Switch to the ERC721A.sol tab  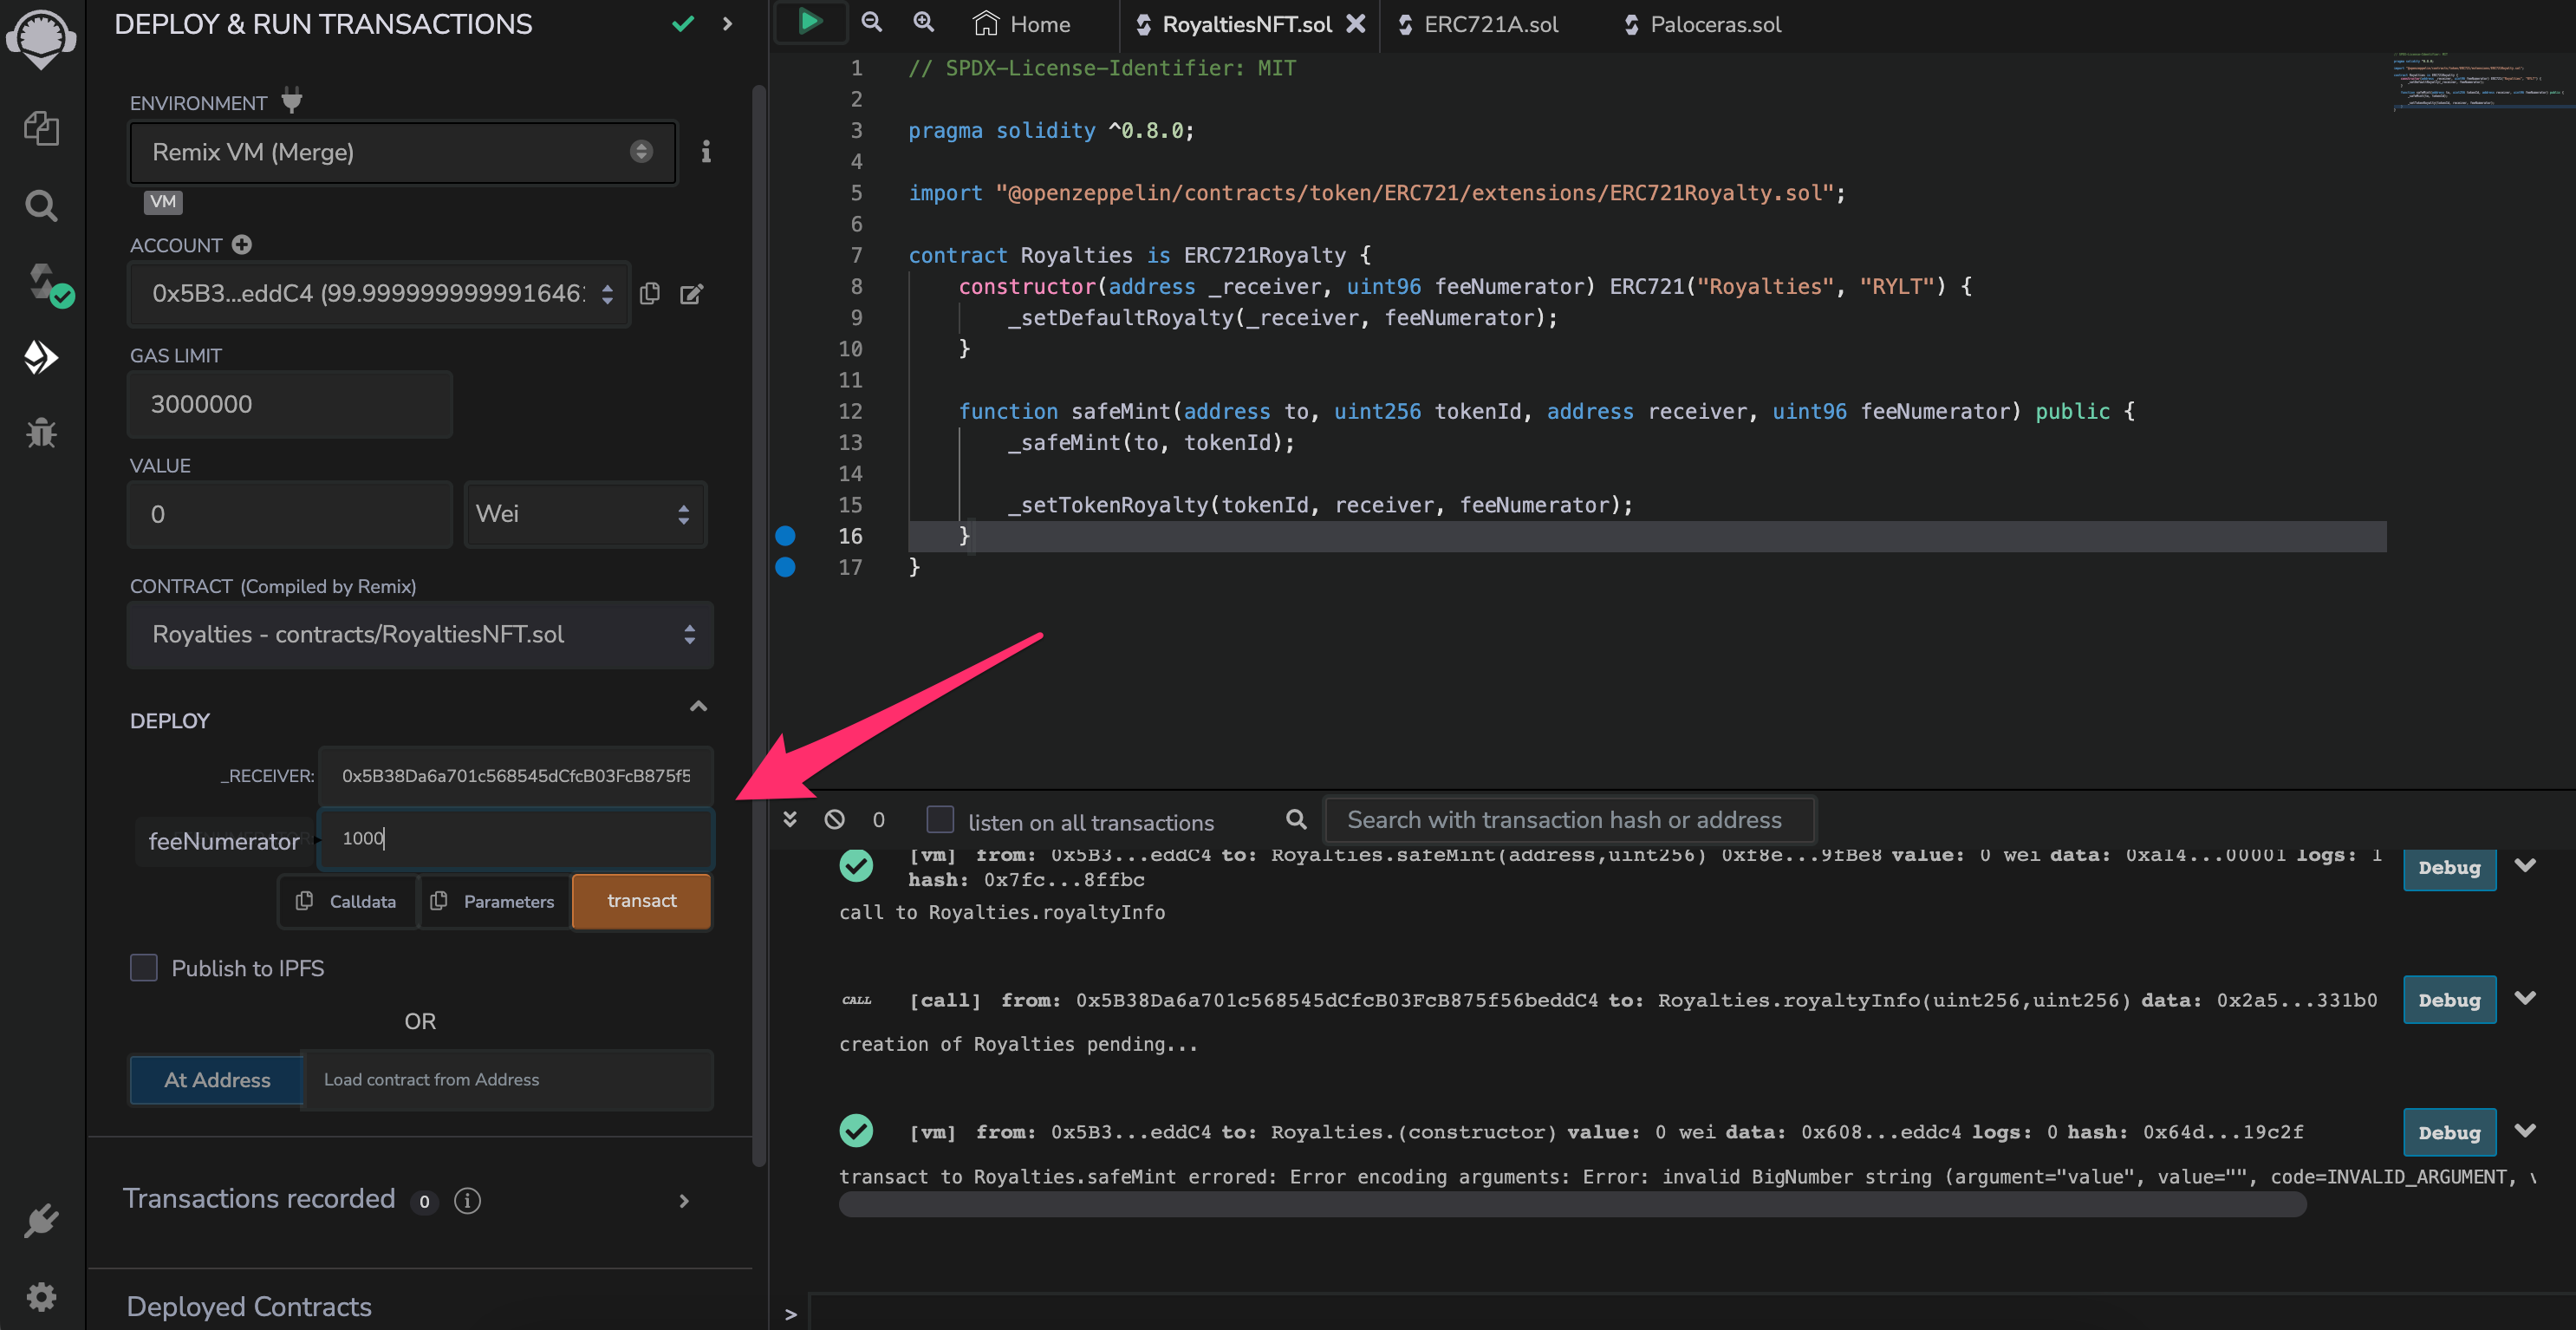(x=1490, y=24)
